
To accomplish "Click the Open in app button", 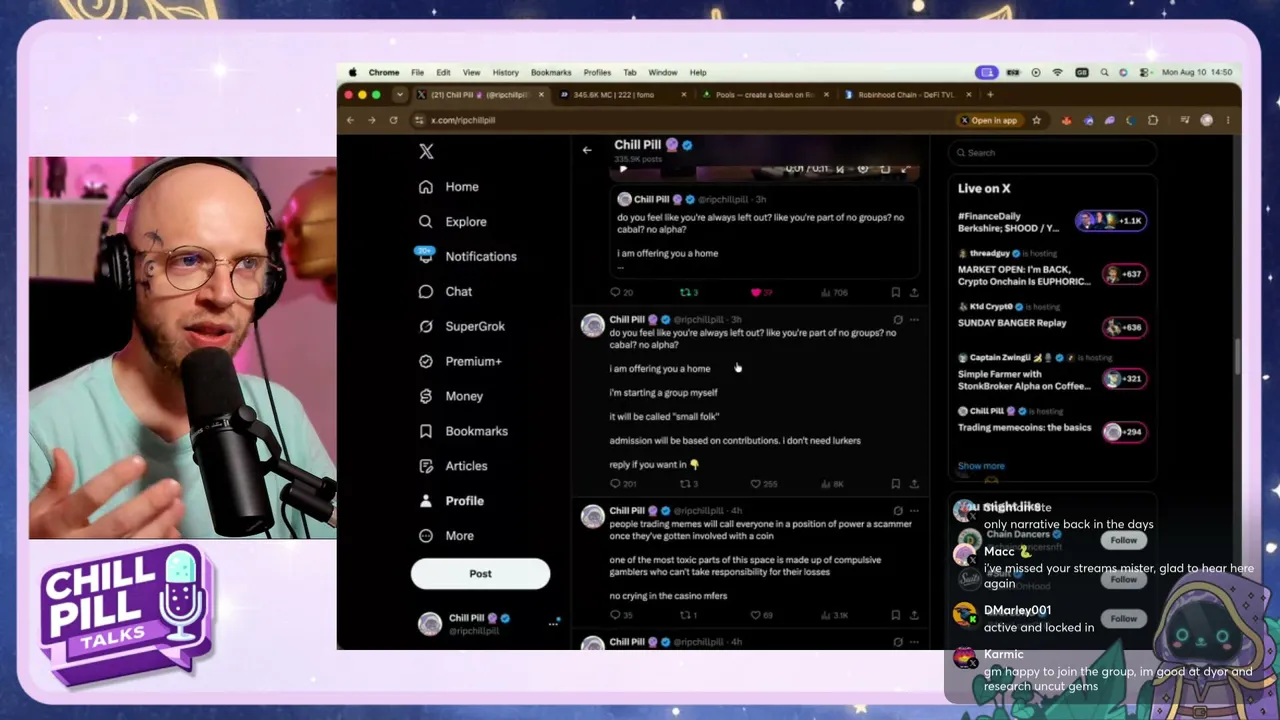I will click(989, 120).
